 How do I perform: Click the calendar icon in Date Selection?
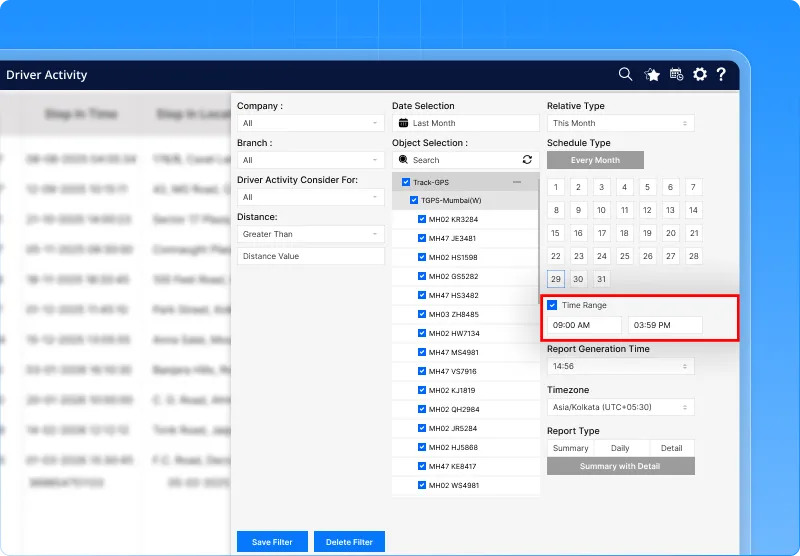click(404, 123)
